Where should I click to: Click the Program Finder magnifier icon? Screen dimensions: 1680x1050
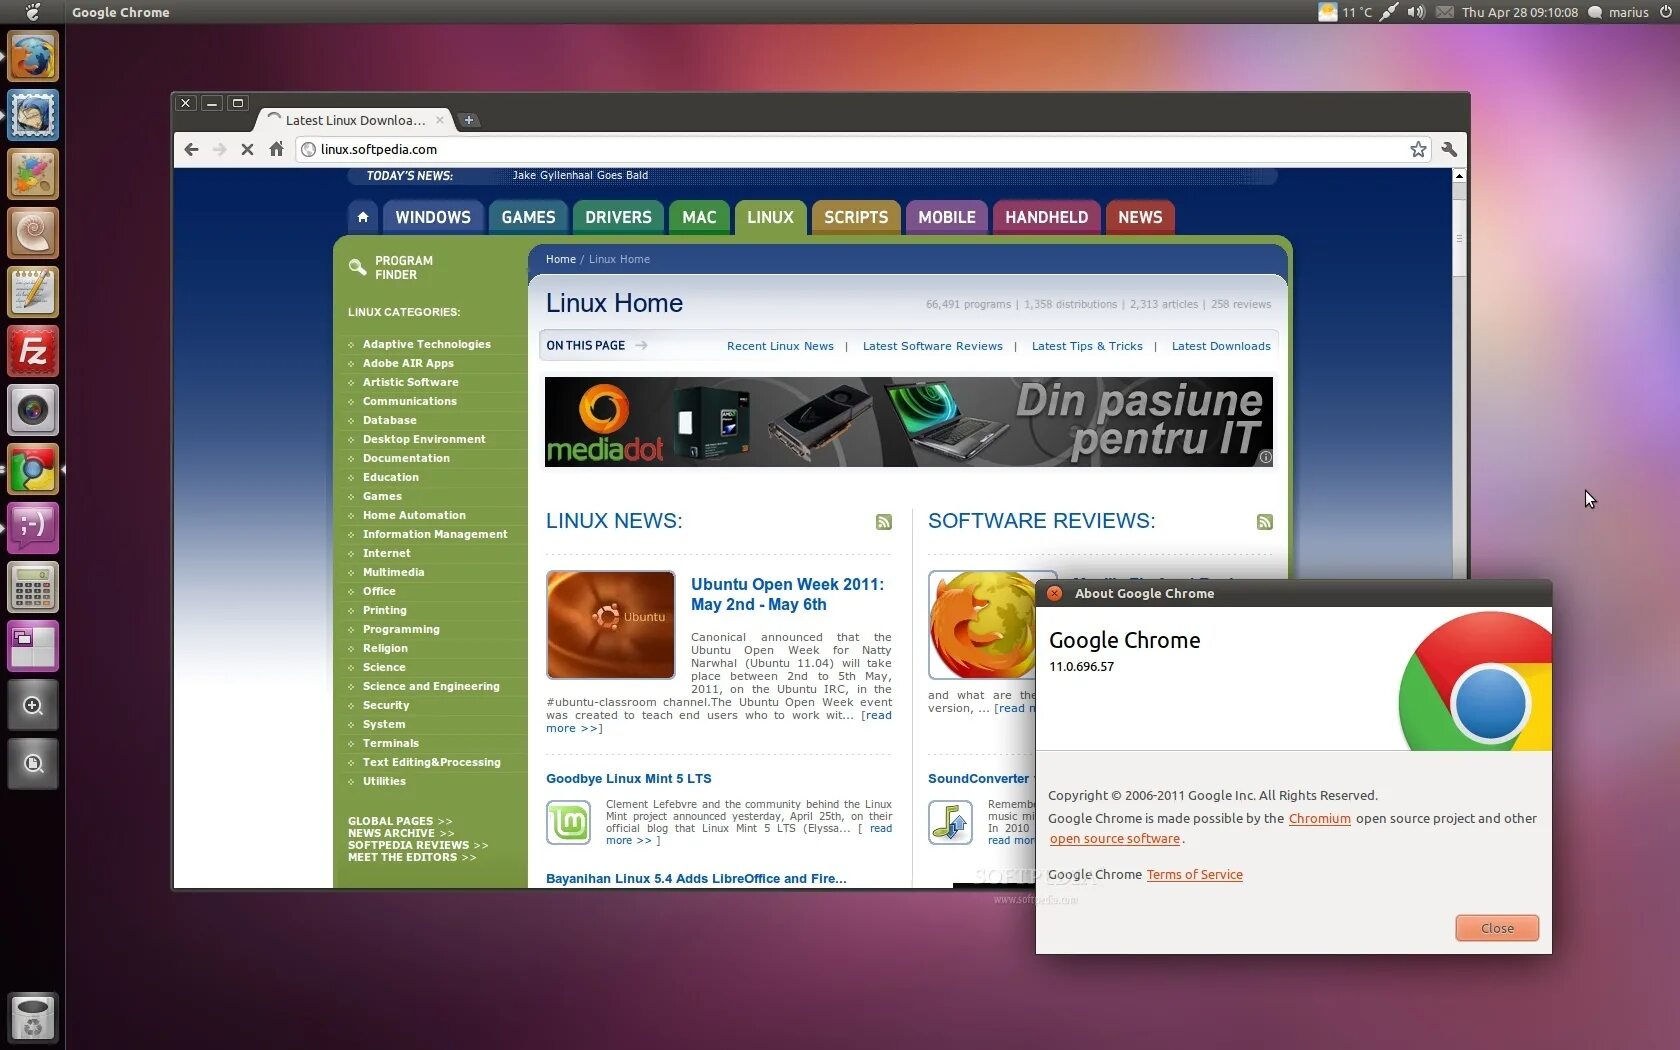357,267
